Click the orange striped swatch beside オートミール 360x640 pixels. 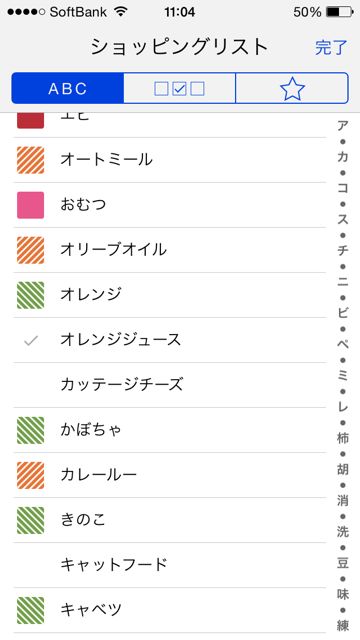pos(31,160)
